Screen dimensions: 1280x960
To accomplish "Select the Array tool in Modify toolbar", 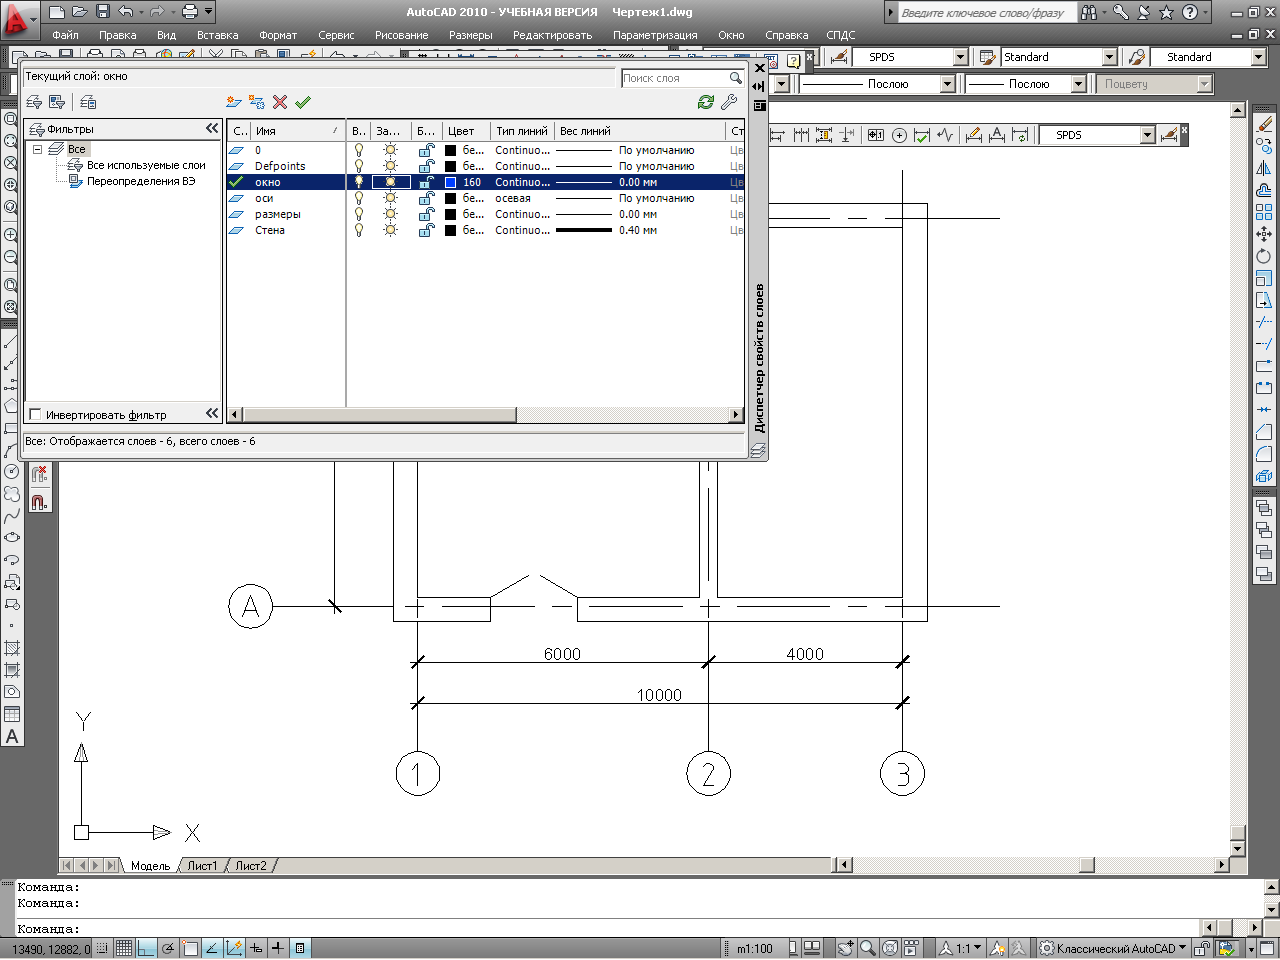I will click(1264, 212).
